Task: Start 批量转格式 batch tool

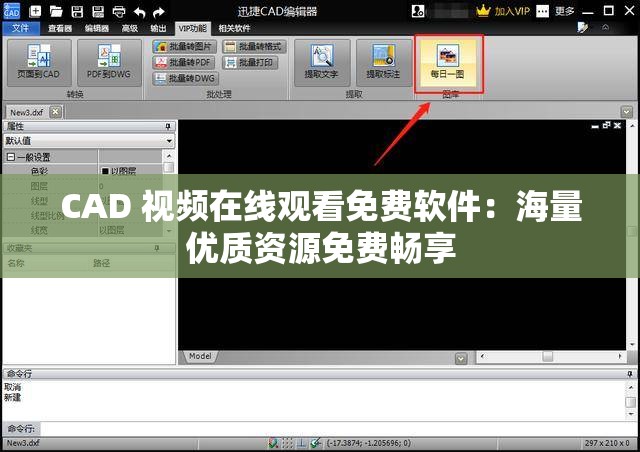Action: point(254,47)
